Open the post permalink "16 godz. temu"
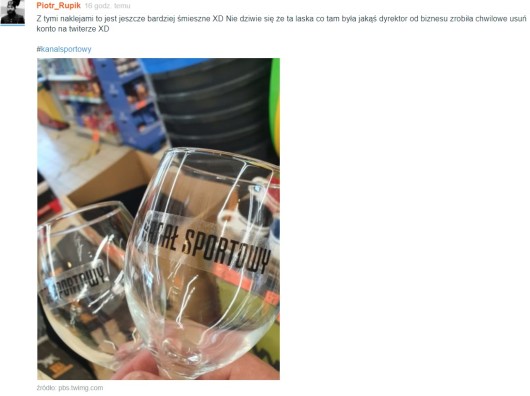The image size is (530, 396). [x=107, y=6]
